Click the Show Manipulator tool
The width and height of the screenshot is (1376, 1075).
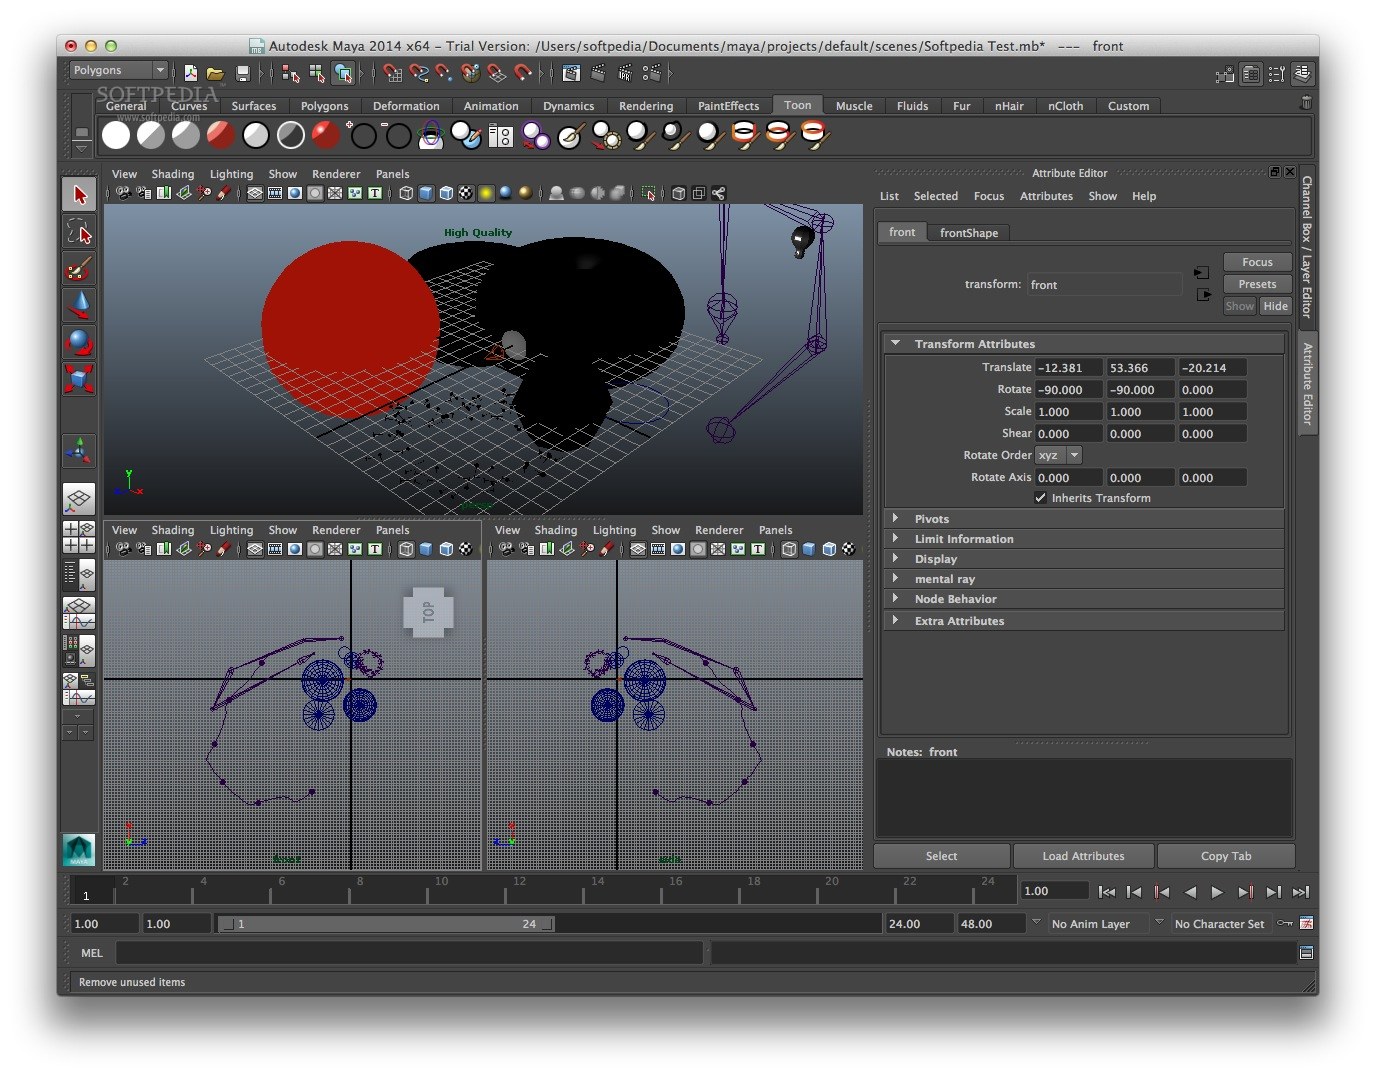point(80,451)
